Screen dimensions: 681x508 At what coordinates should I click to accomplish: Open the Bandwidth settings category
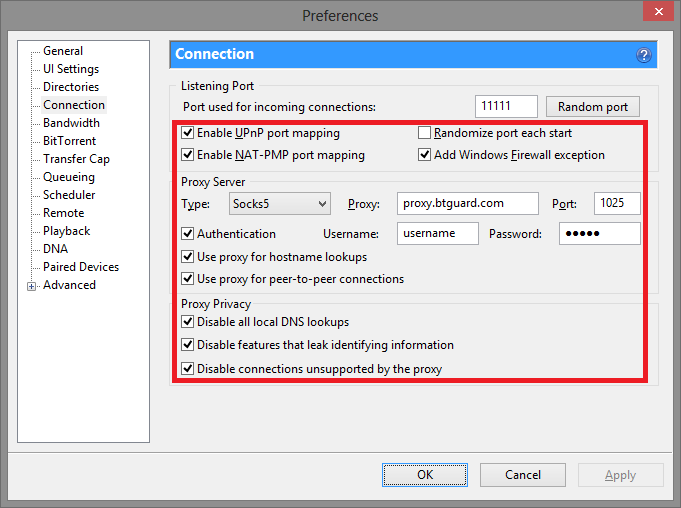coord(71,123)
